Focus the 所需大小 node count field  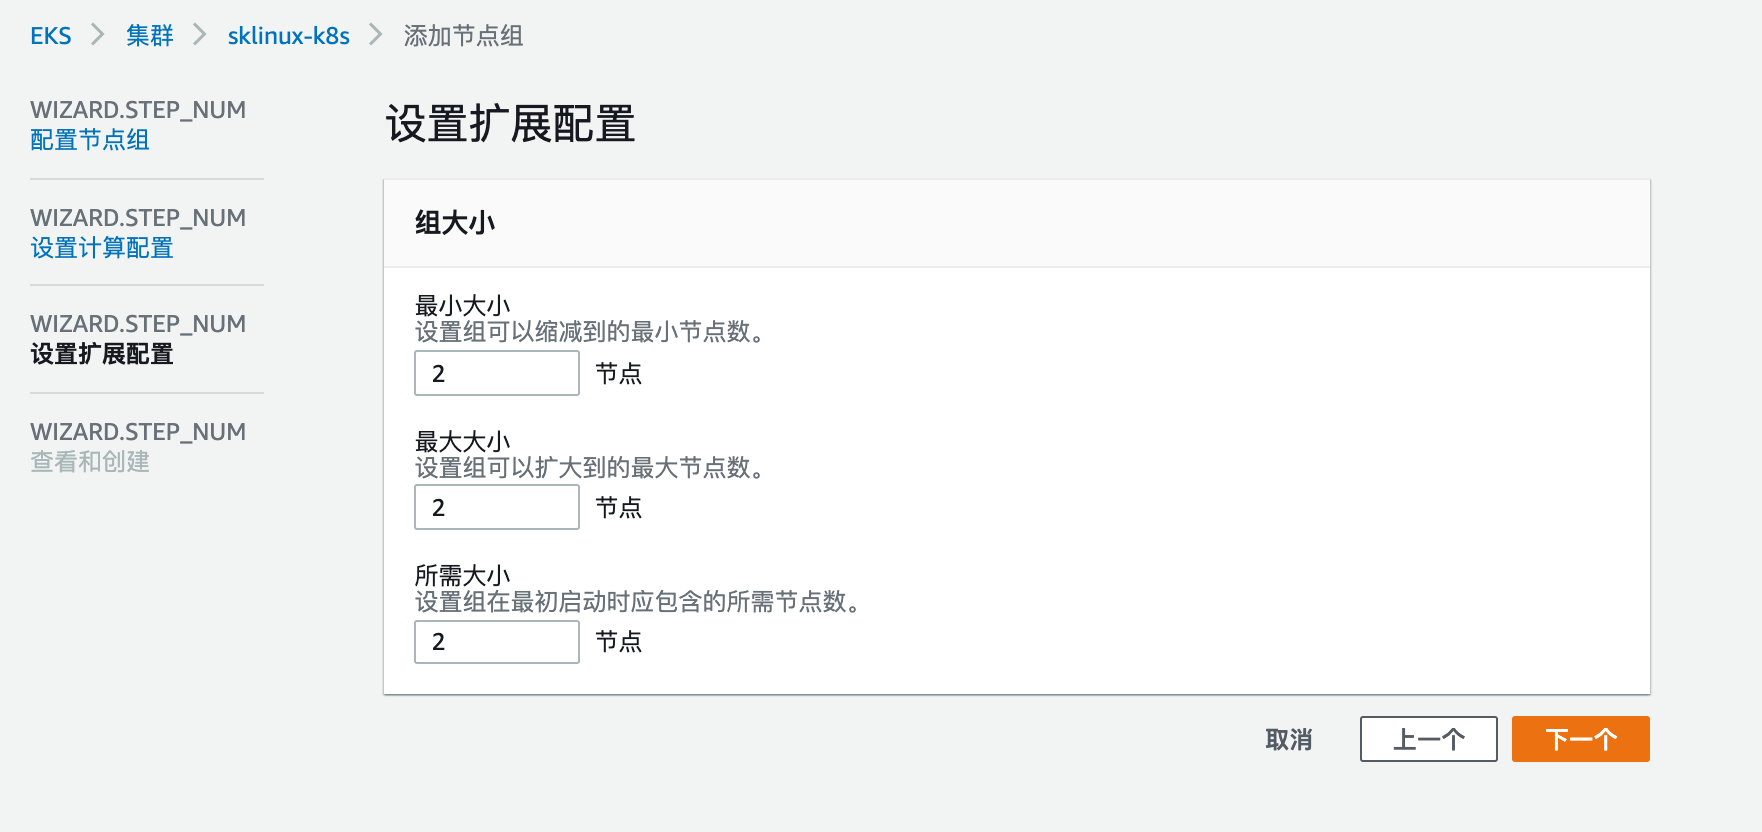pos(496,641)
